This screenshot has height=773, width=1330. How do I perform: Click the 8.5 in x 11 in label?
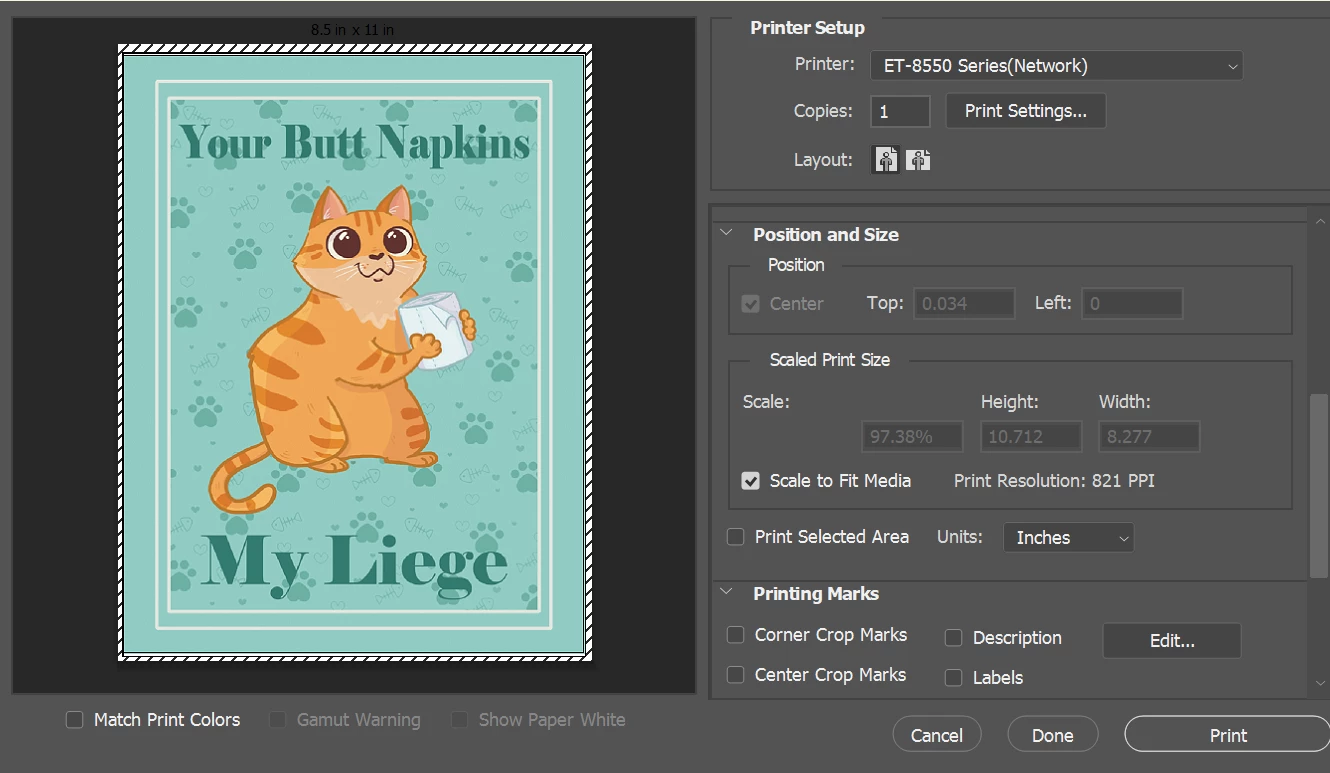coord(353,30)
